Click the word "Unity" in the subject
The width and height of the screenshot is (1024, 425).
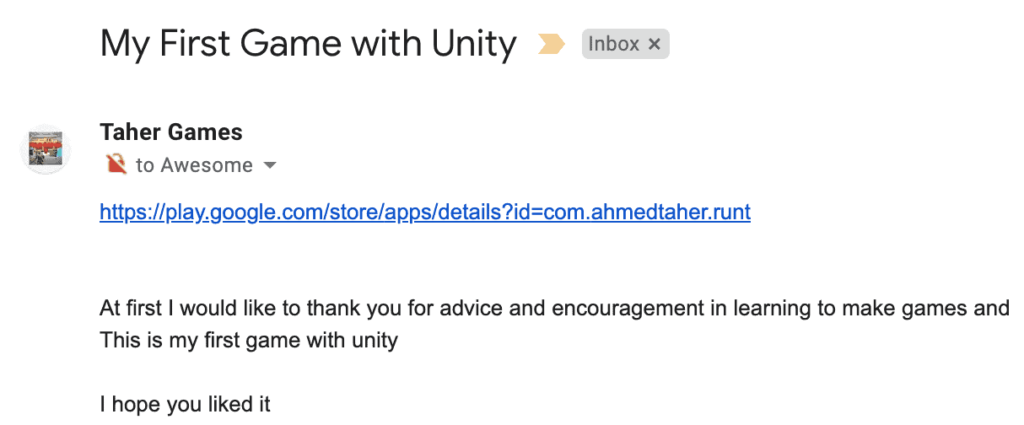point(474,44)
